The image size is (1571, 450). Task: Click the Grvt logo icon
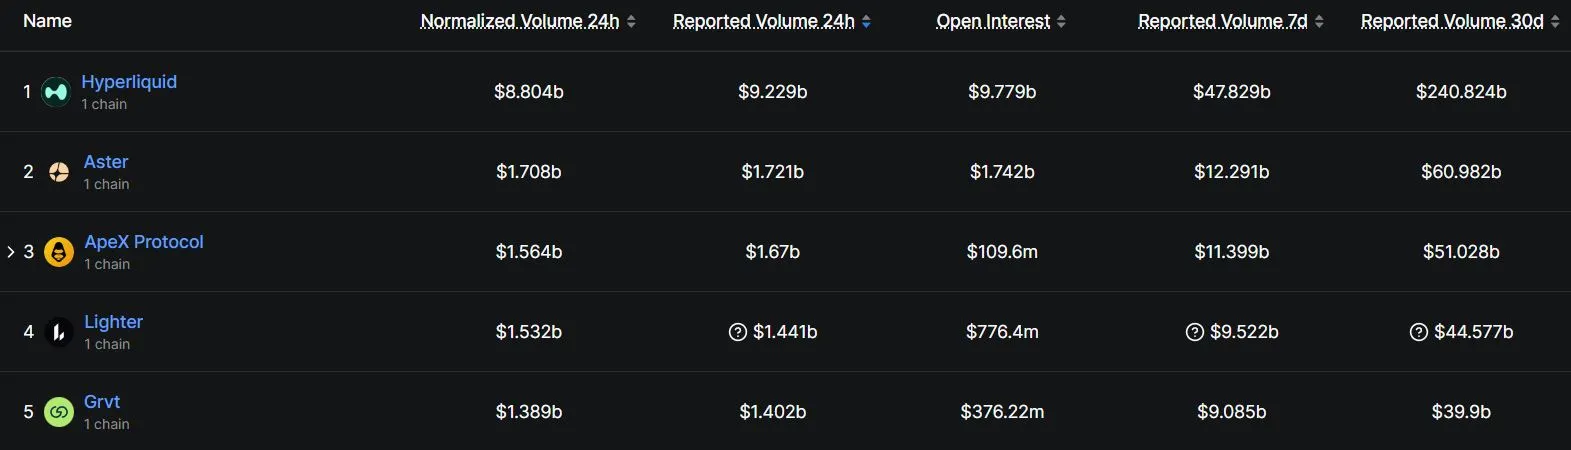[59, 412]
